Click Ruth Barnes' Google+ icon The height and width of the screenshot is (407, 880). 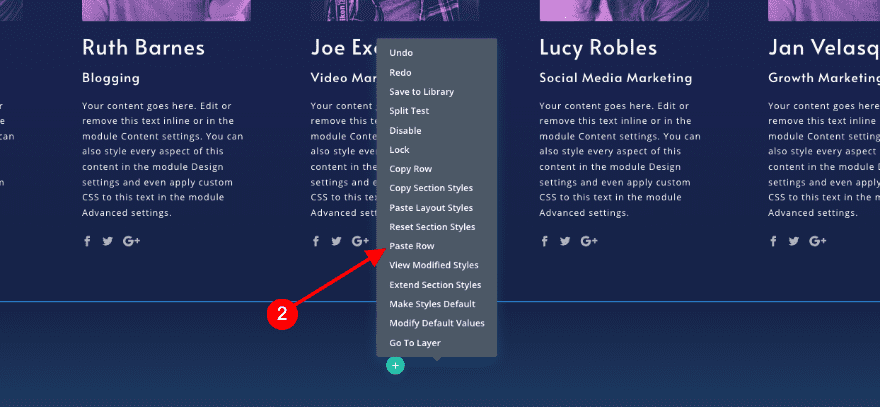[x=131, y=241]
